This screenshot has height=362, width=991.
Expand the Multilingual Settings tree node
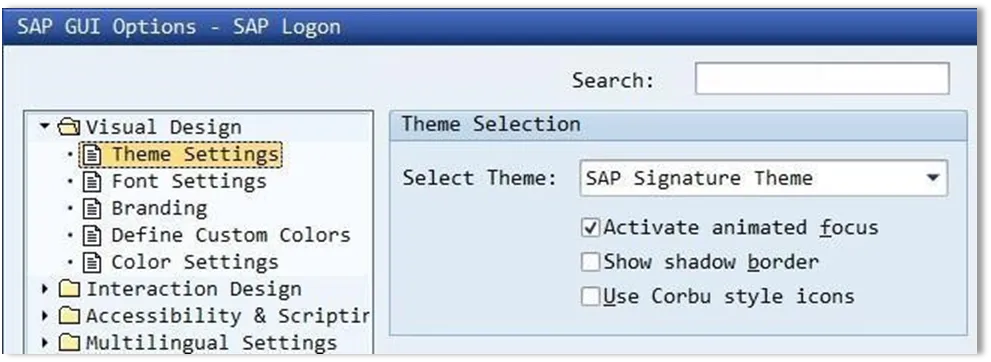45,343
